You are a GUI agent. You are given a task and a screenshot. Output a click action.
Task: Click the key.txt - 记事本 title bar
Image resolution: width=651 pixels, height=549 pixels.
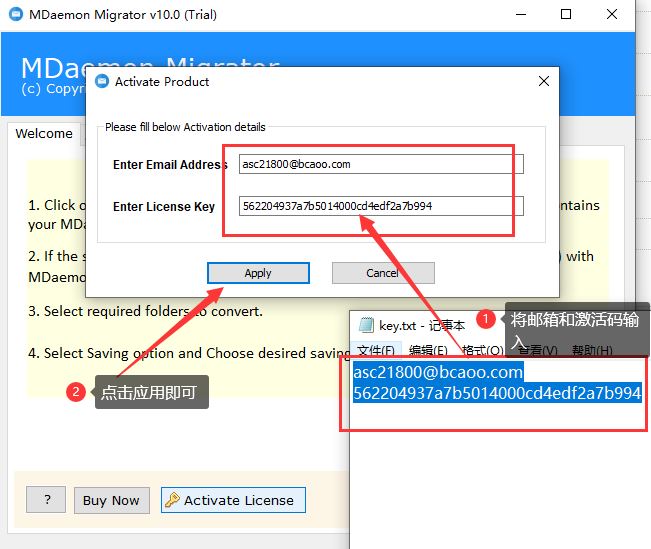pos(422,326)
